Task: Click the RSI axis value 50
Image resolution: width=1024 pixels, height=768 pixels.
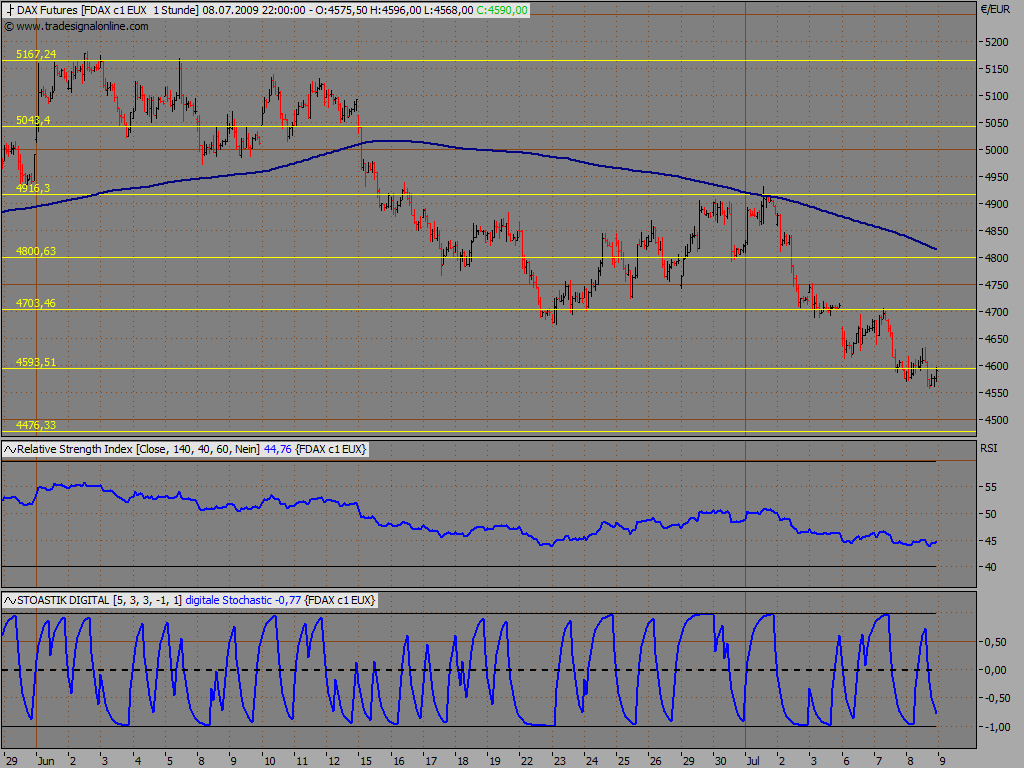Action: [991, 514]
